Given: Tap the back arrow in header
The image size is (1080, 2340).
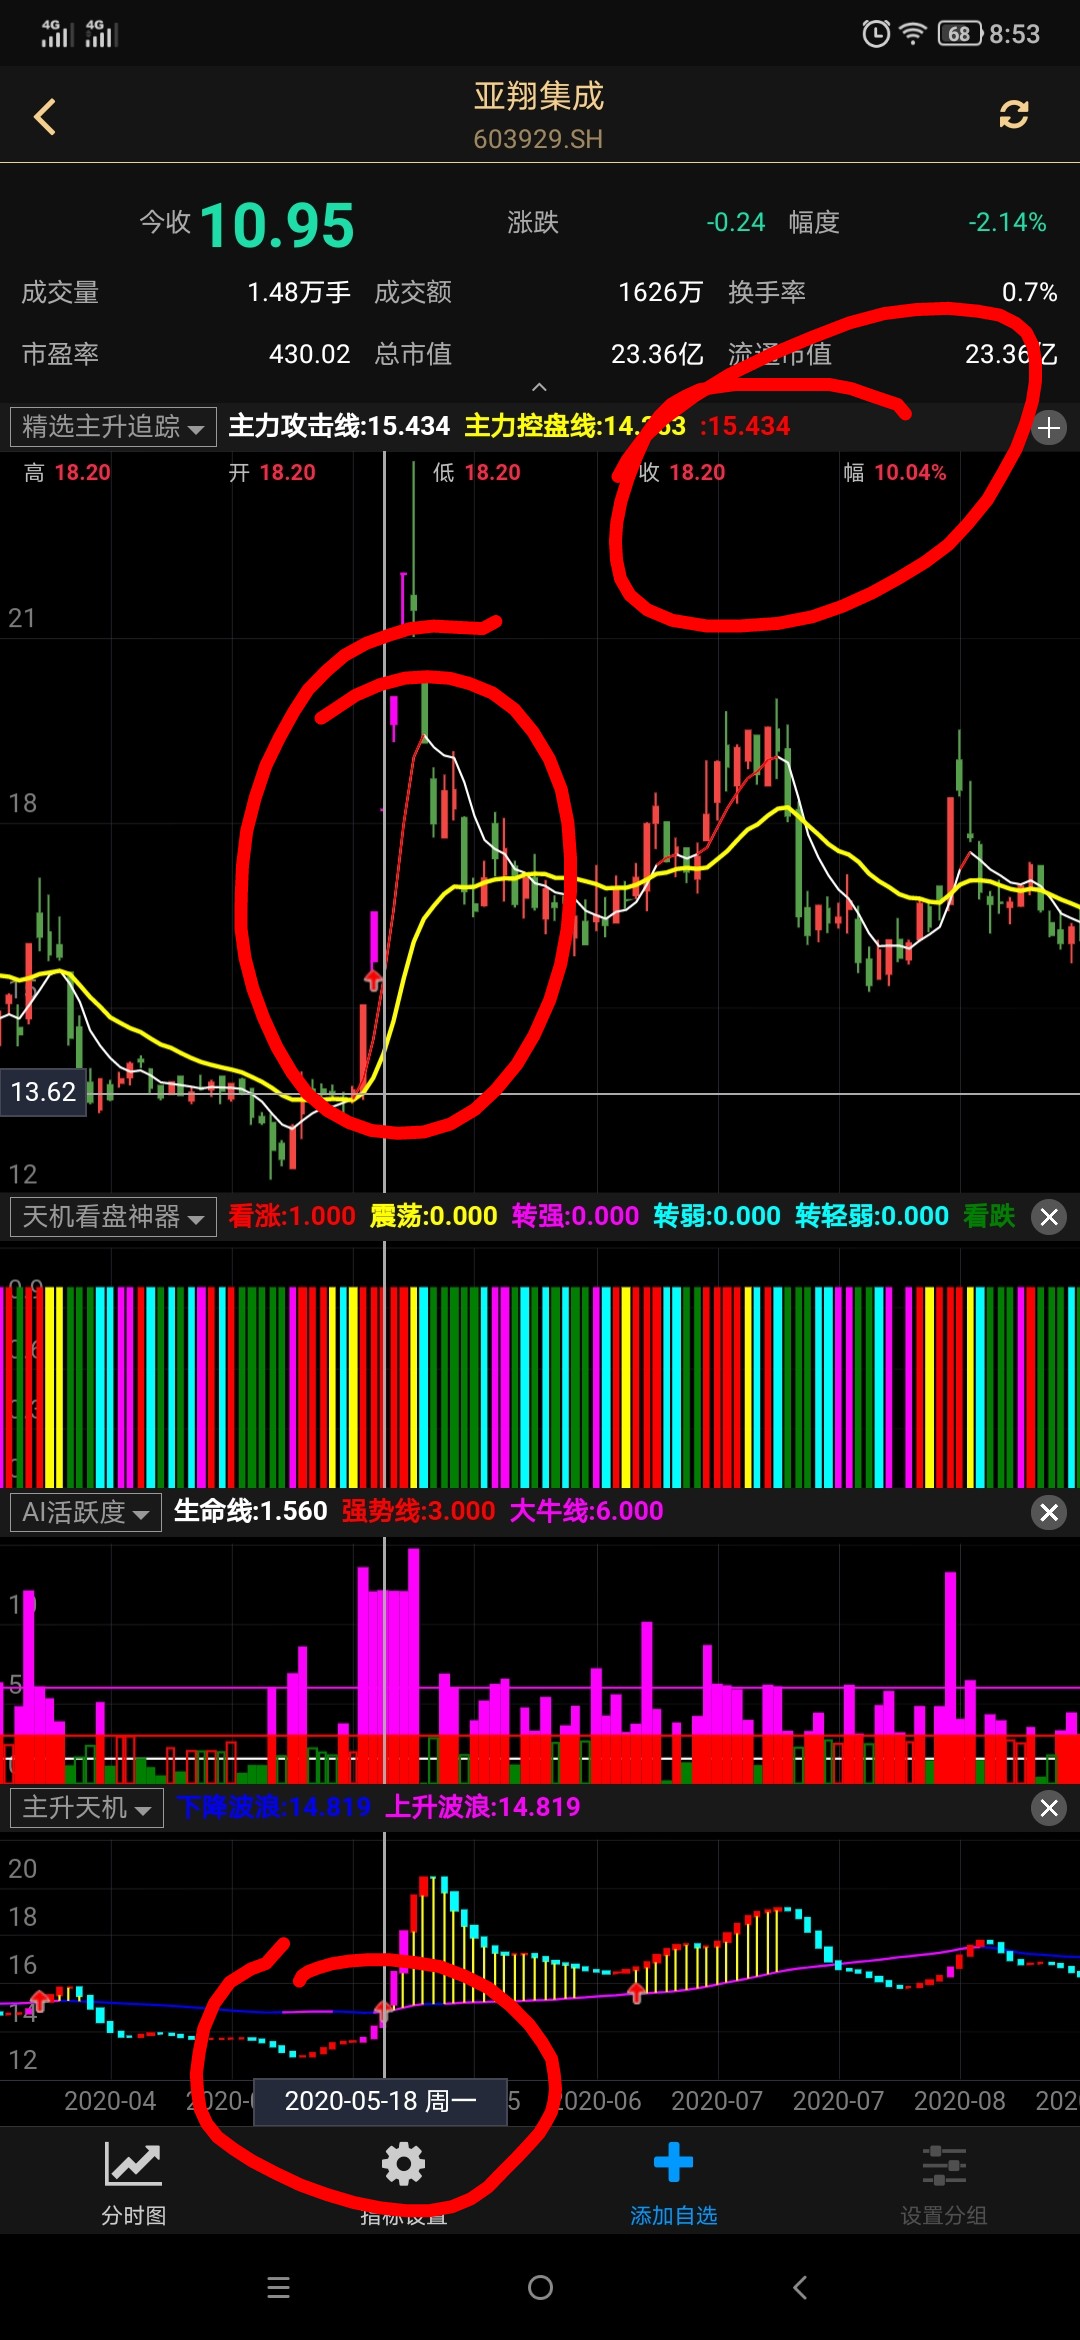Looking at the screenshot, I should [45, 117].
